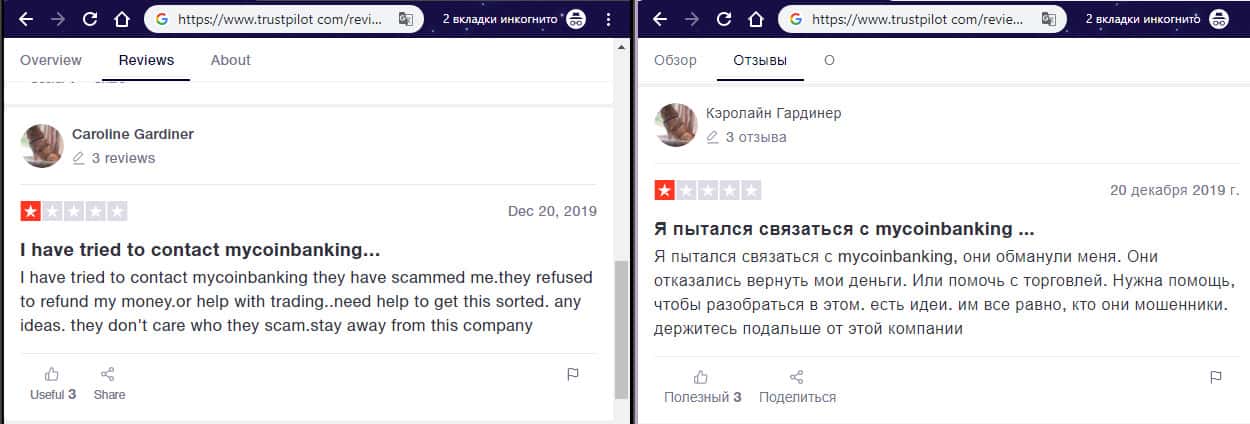Report the Russian review with flag
1250x424 pixels.
tap(1215, 377)
